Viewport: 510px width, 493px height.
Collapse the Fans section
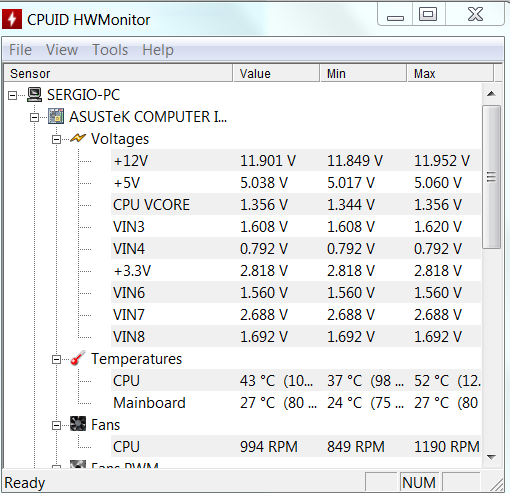[56, 425]
